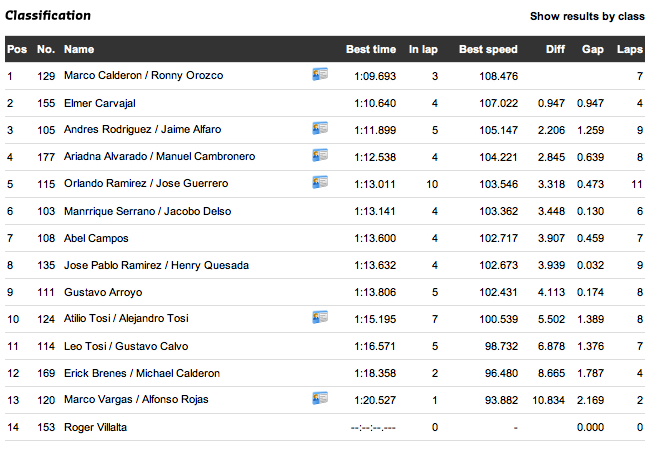This screenshot has width=659, height=458.
Task: Select Abel Campos row name
Action: [96, 238]
